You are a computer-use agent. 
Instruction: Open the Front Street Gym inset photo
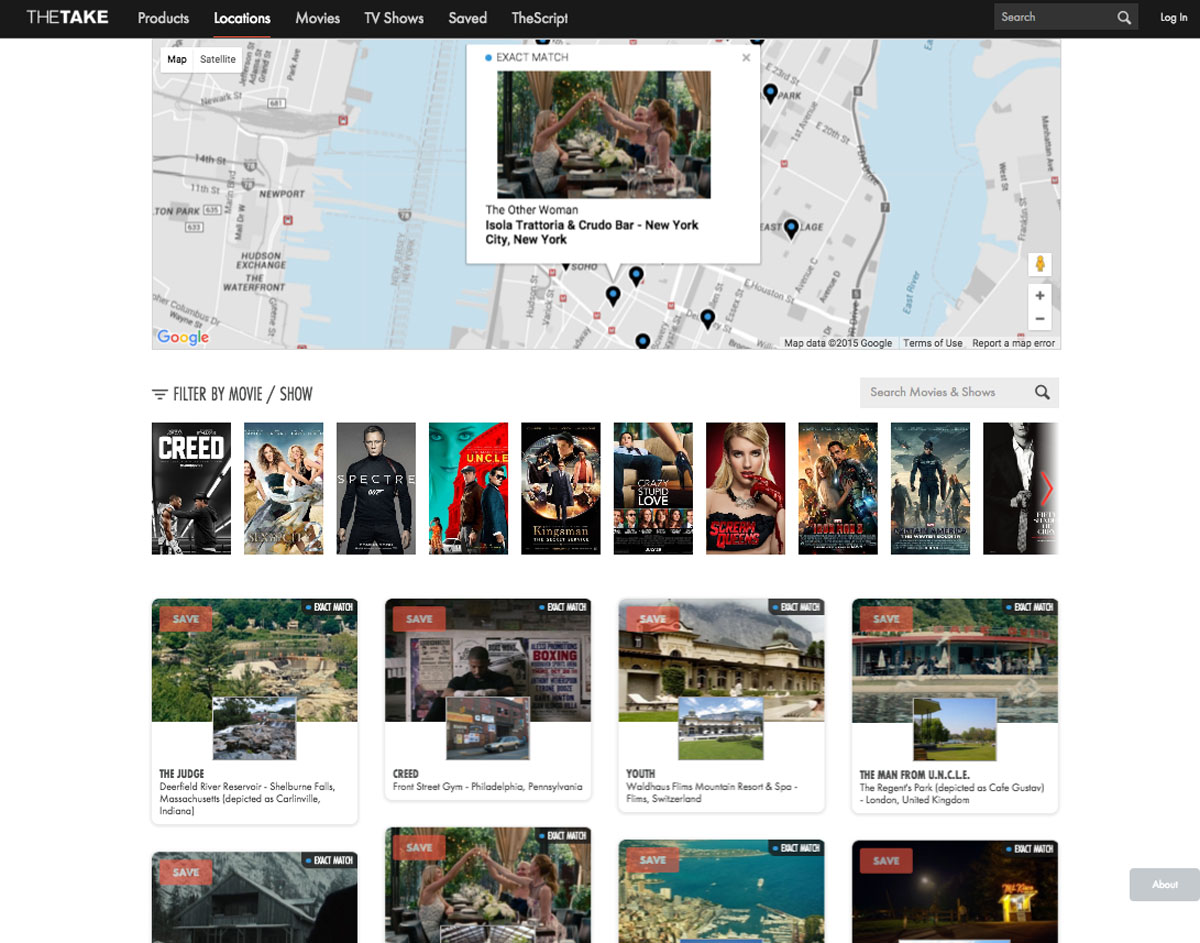[x=488, y=728]
